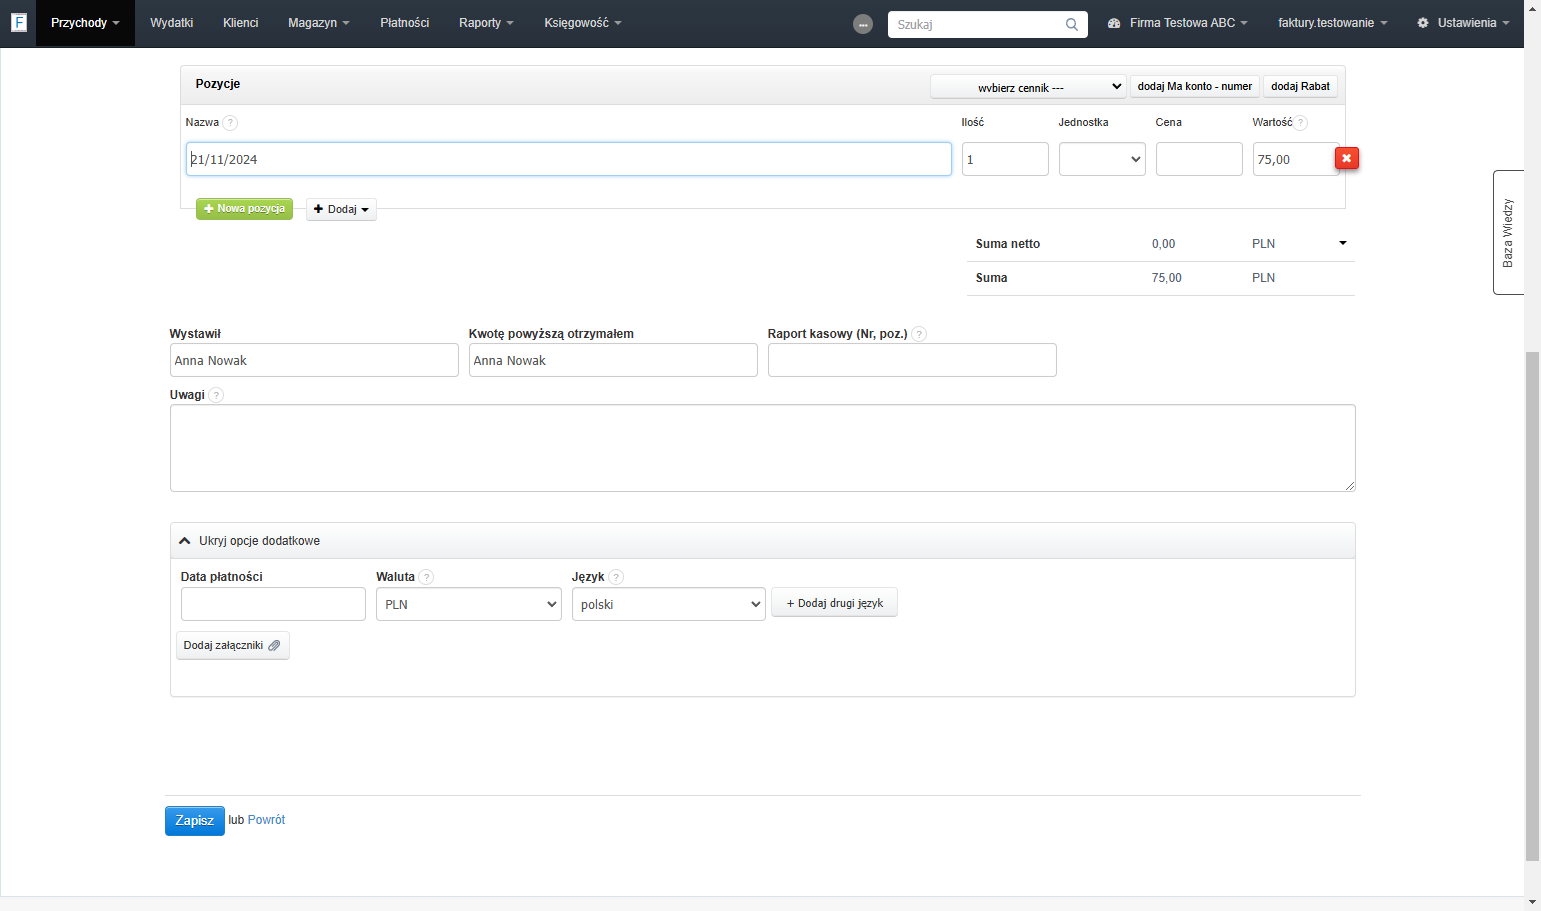Open Firma Testowa ABC company menu
This screenshot has height=911, width=1541.
tap(1178, 23)
